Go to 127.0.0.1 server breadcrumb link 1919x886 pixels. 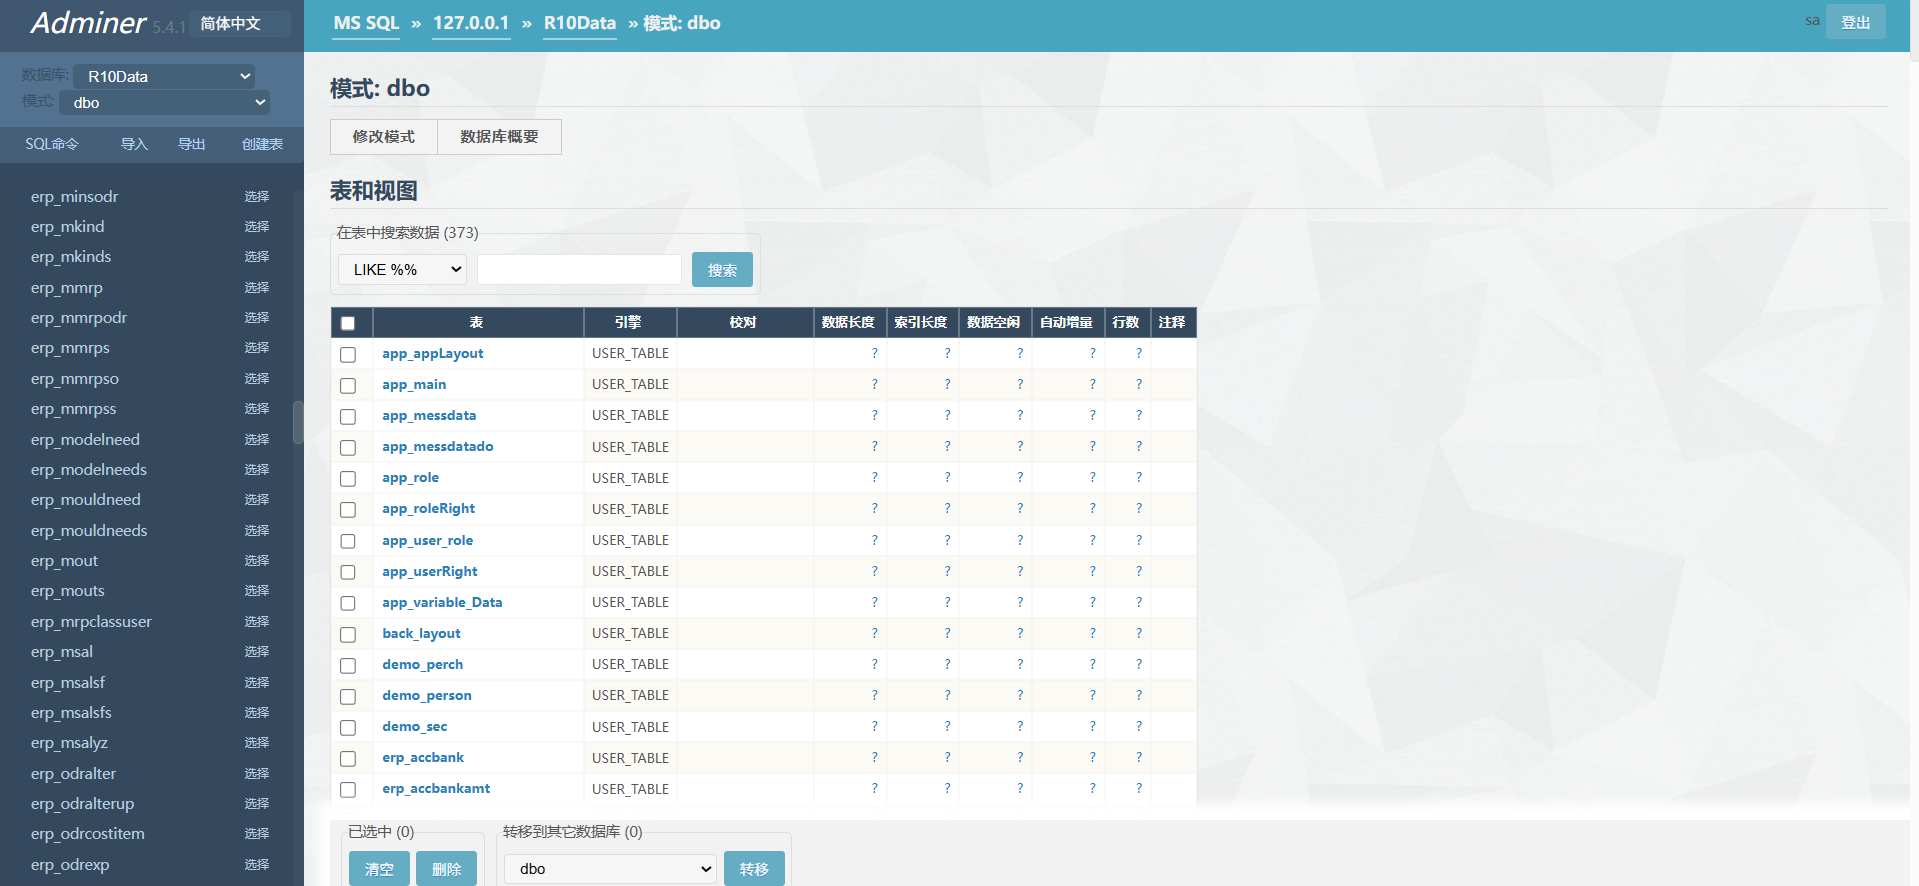click(471, 23)
